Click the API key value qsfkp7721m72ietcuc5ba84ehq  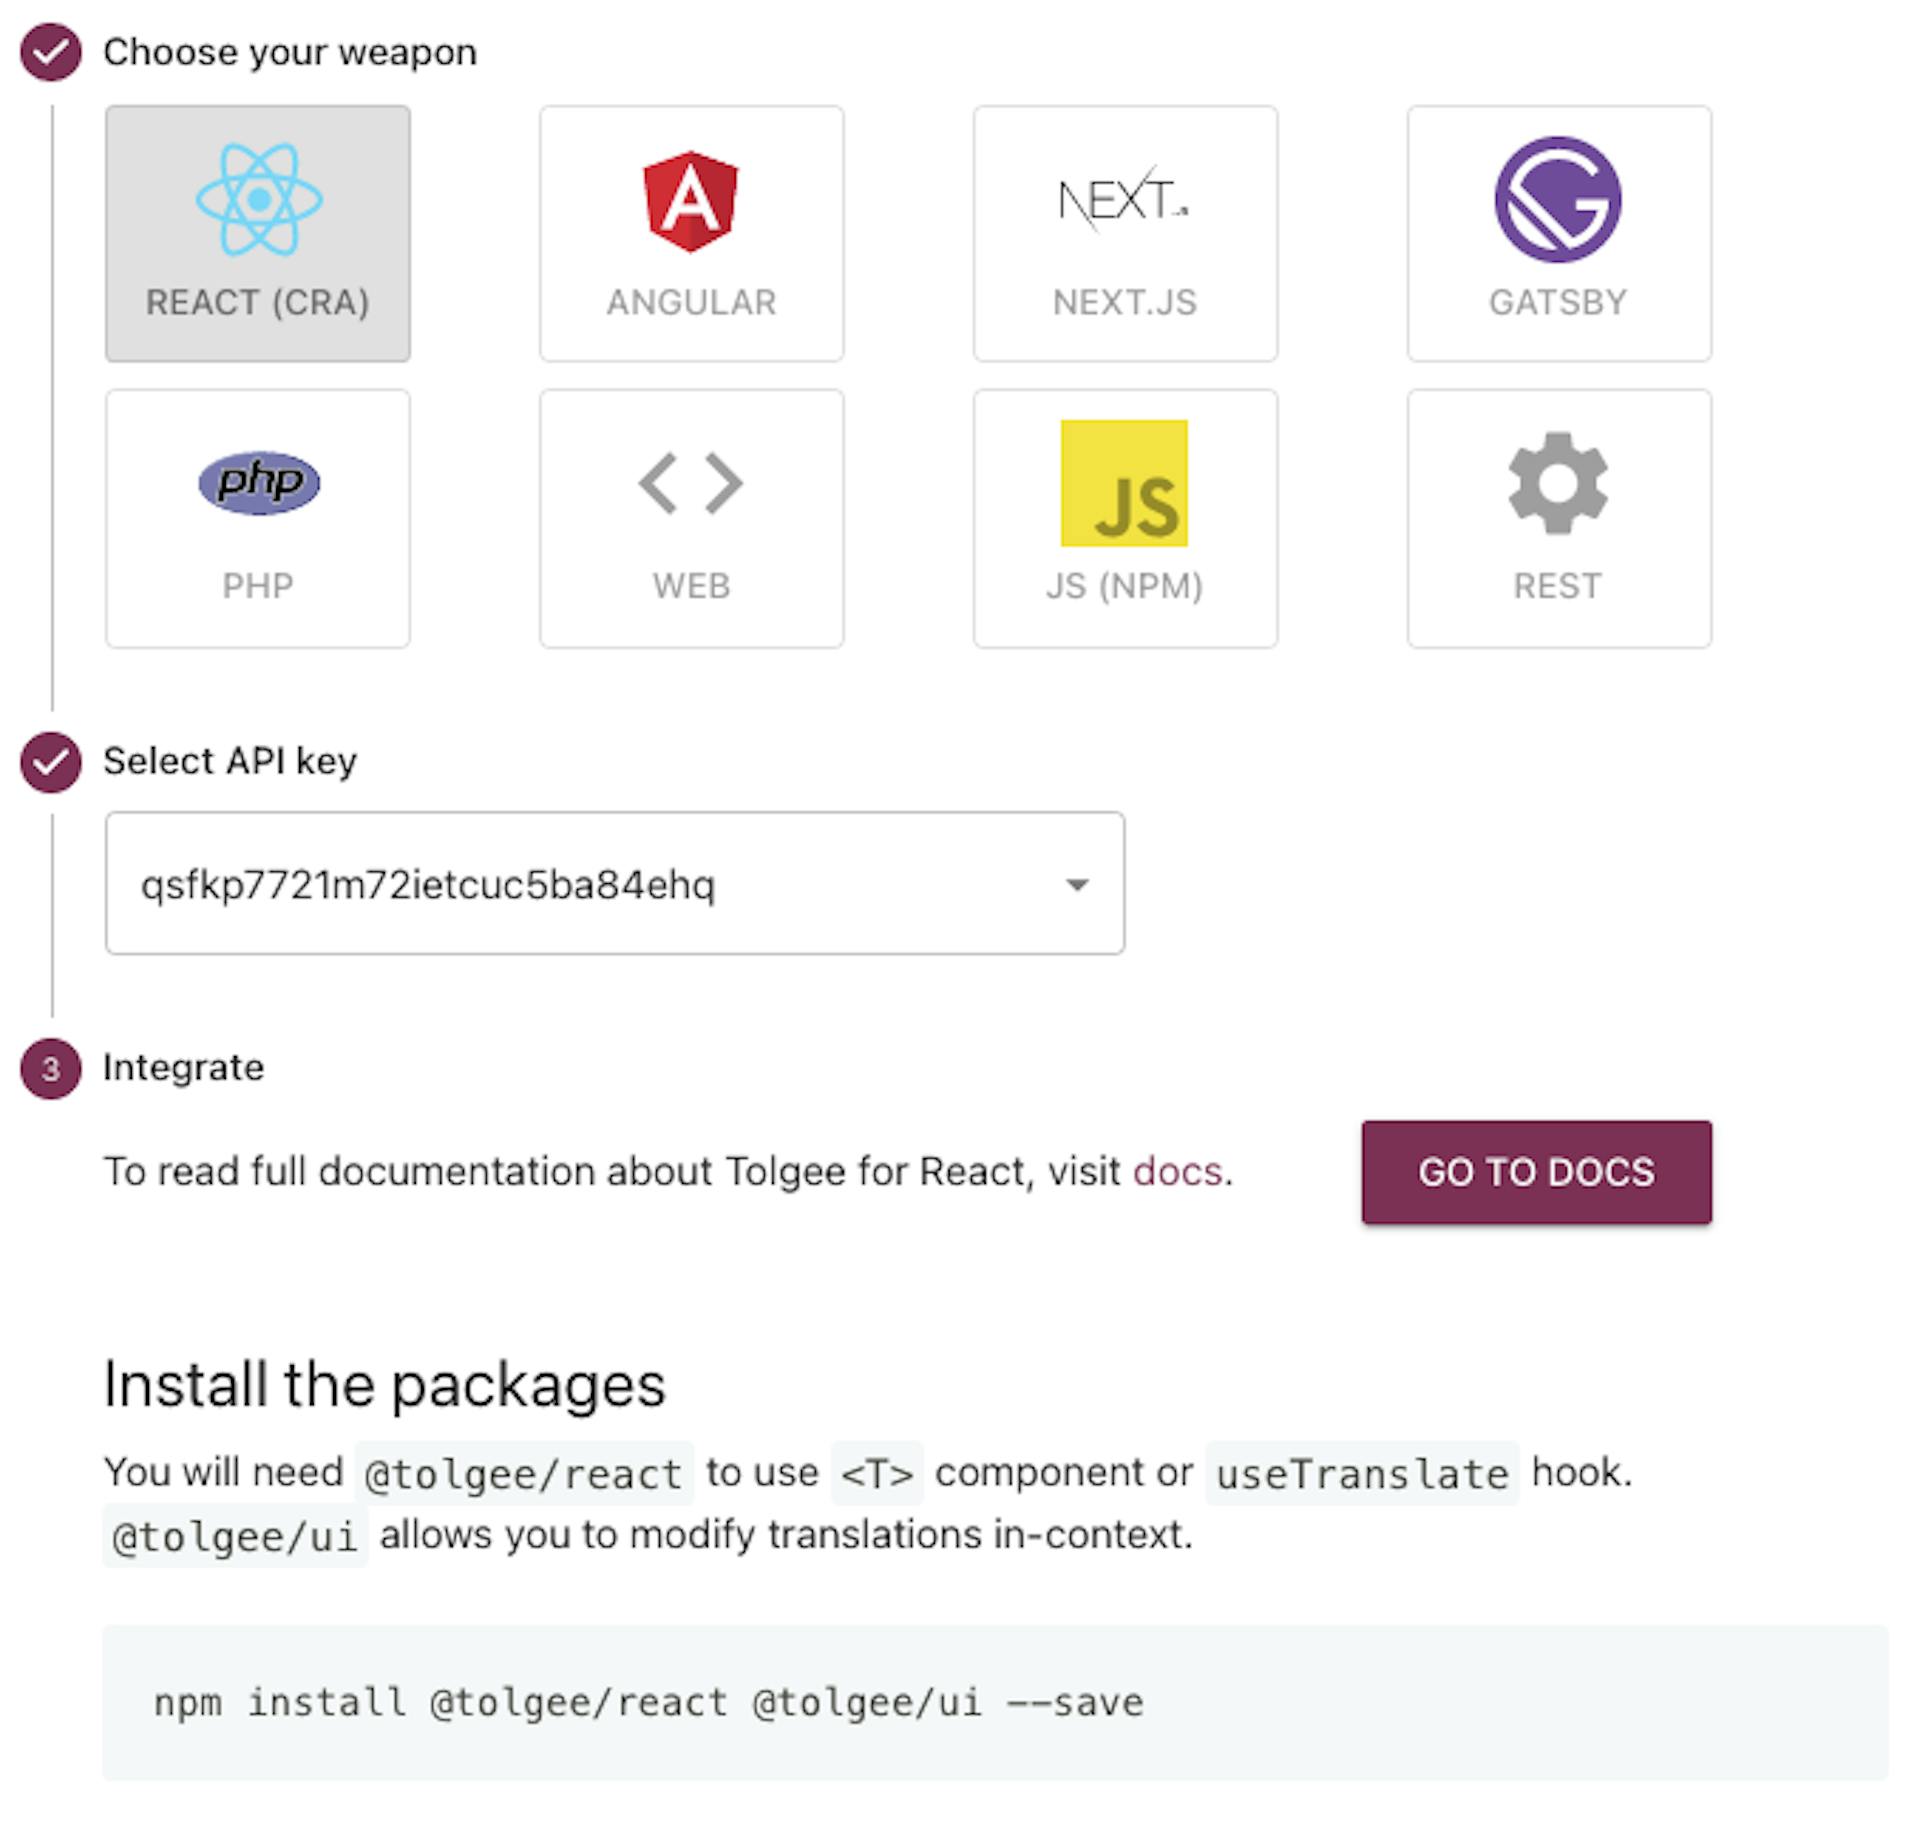click(428, 885)
